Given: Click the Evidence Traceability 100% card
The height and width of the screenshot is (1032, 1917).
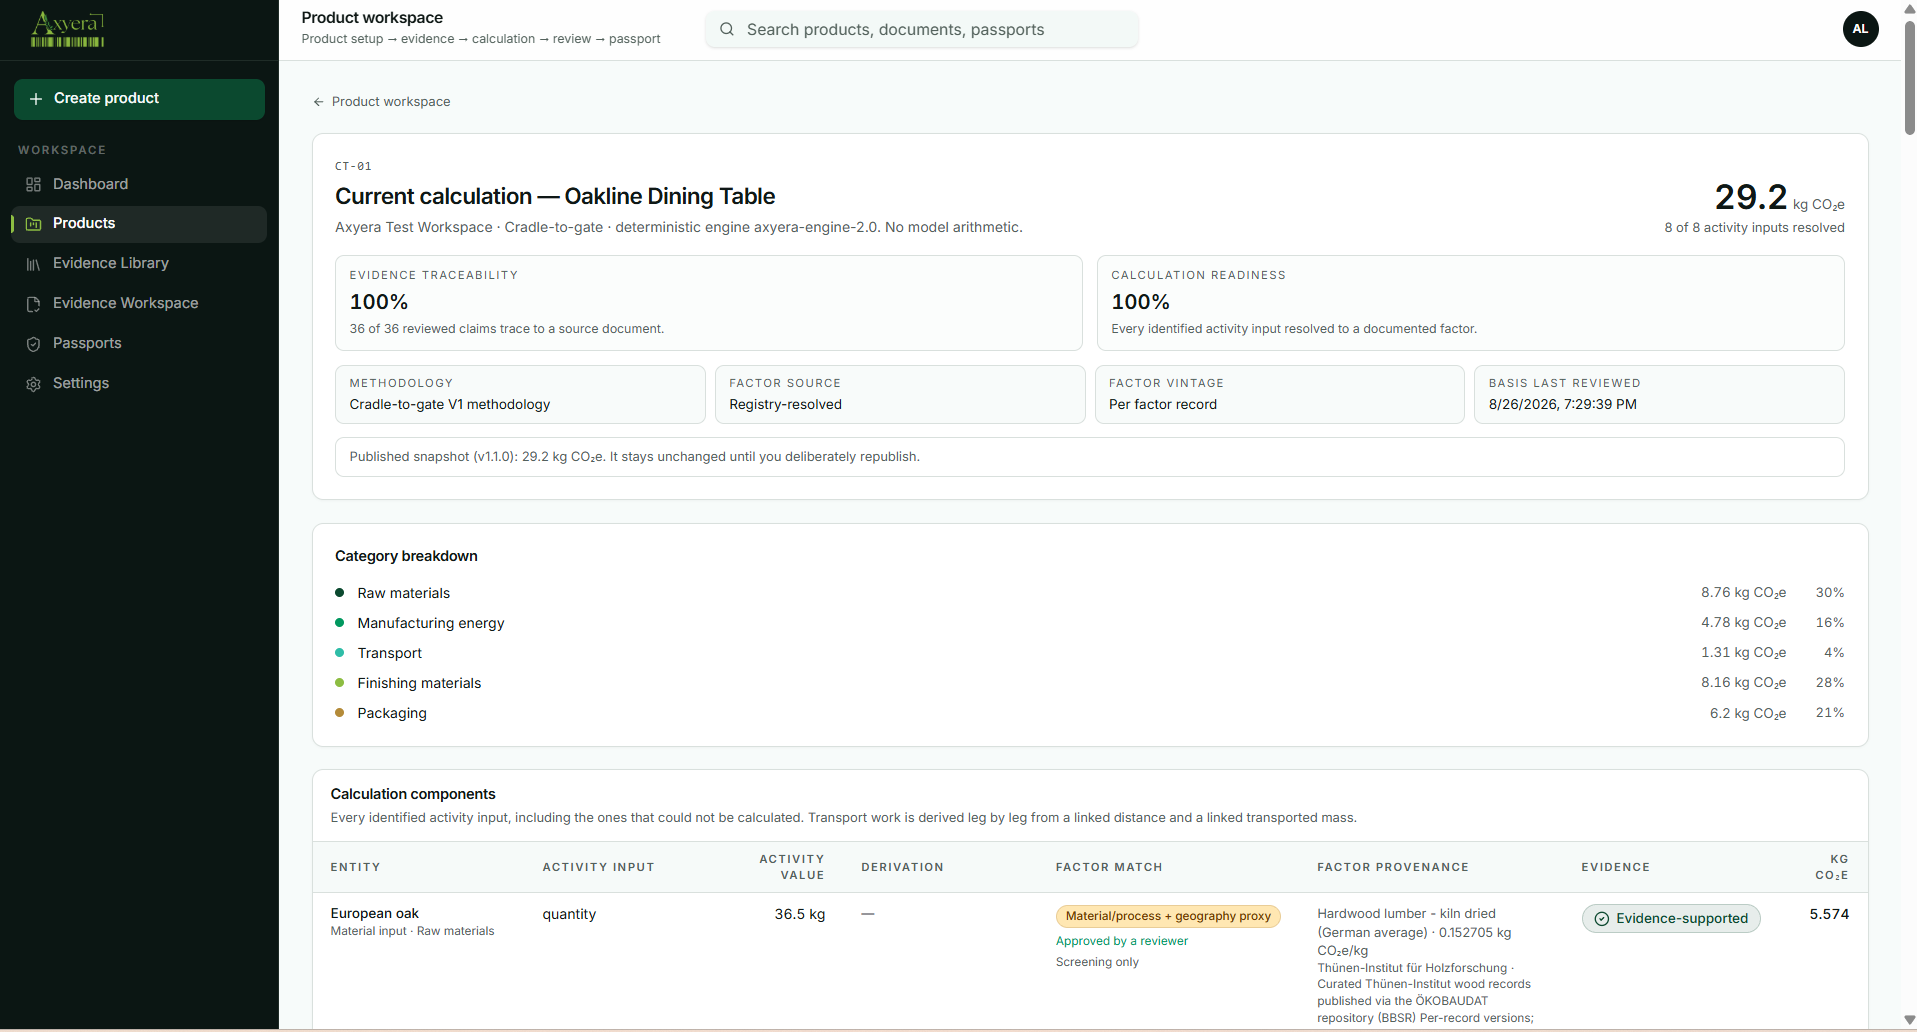Looking at the screenshot, I should (709, 303).
